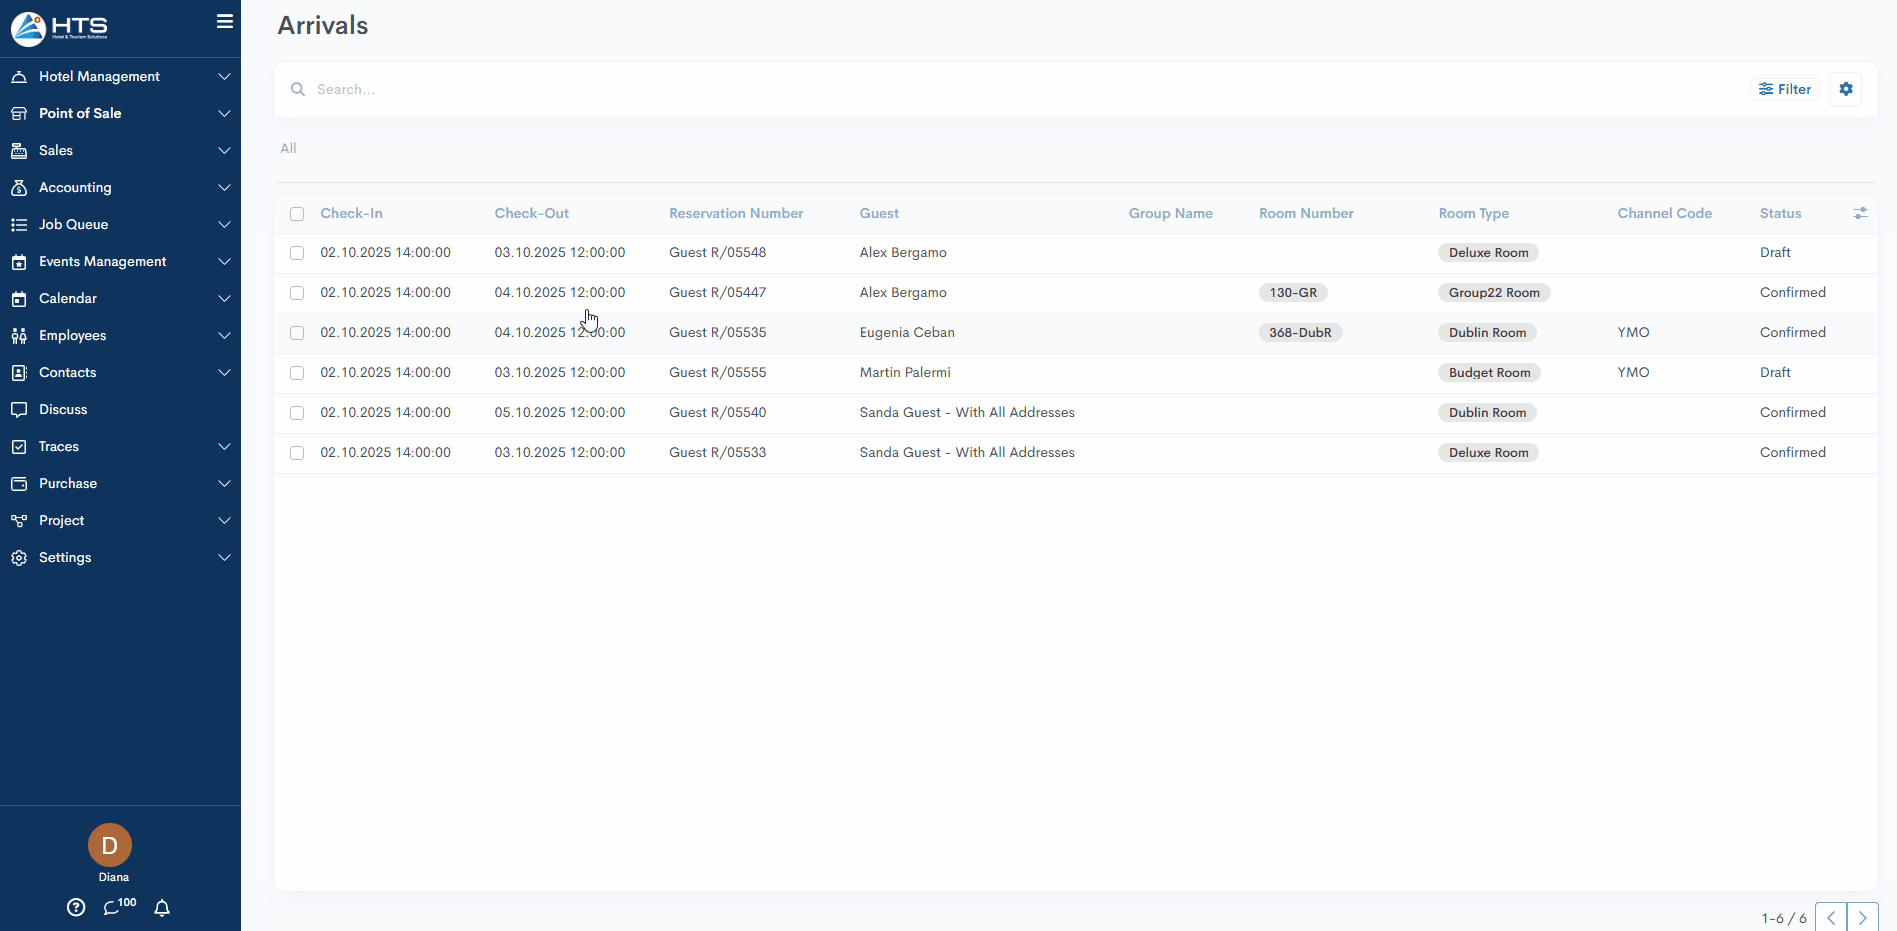Screen dimensions: 1897x931
Task: Open the settings gear next to Filter
Action: 1846,89
